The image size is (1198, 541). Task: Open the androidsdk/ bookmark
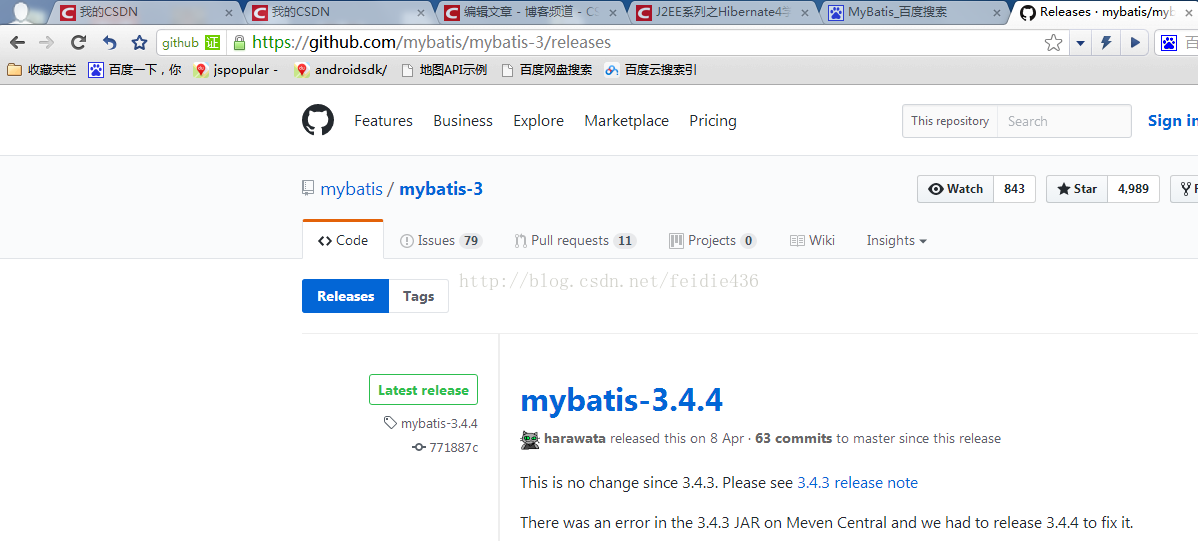click(341, 70)
